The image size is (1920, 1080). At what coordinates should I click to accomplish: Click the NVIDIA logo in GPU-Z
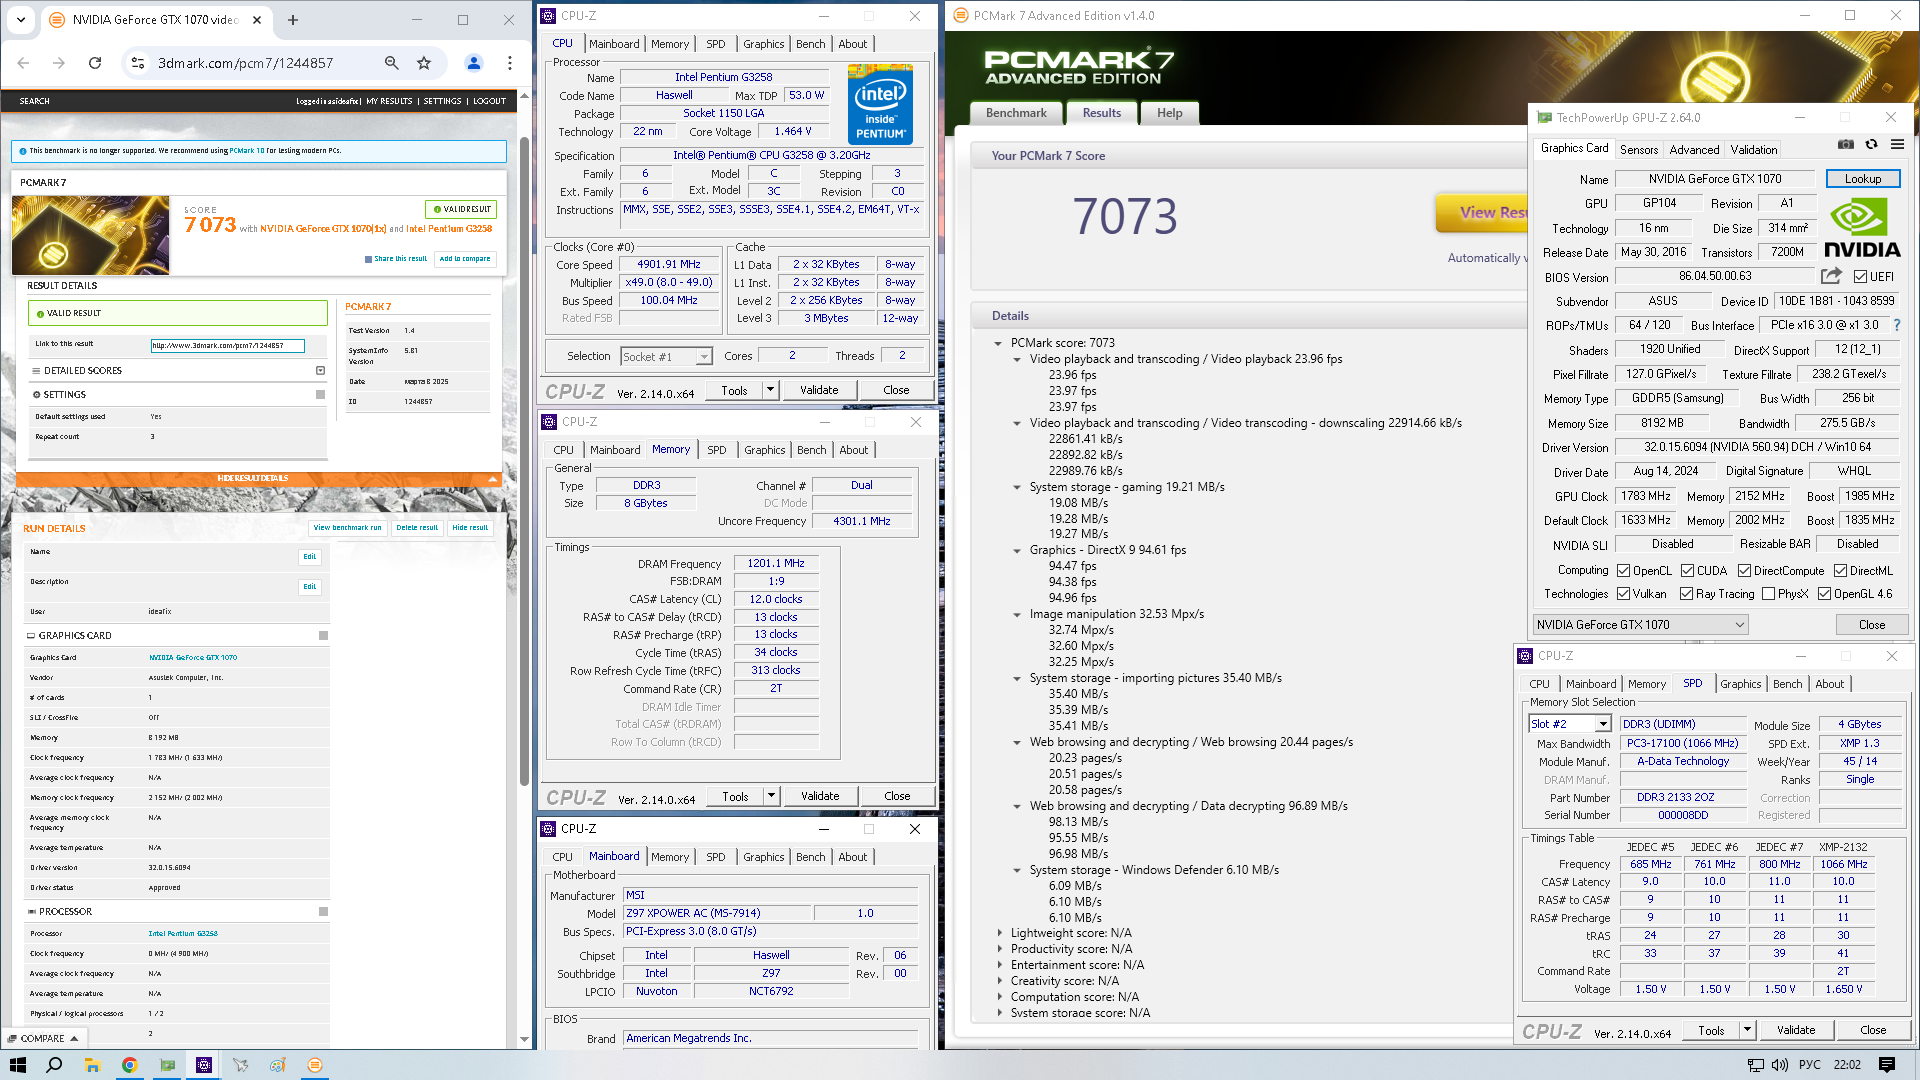pyautogui.click(x=1861, y=229)
